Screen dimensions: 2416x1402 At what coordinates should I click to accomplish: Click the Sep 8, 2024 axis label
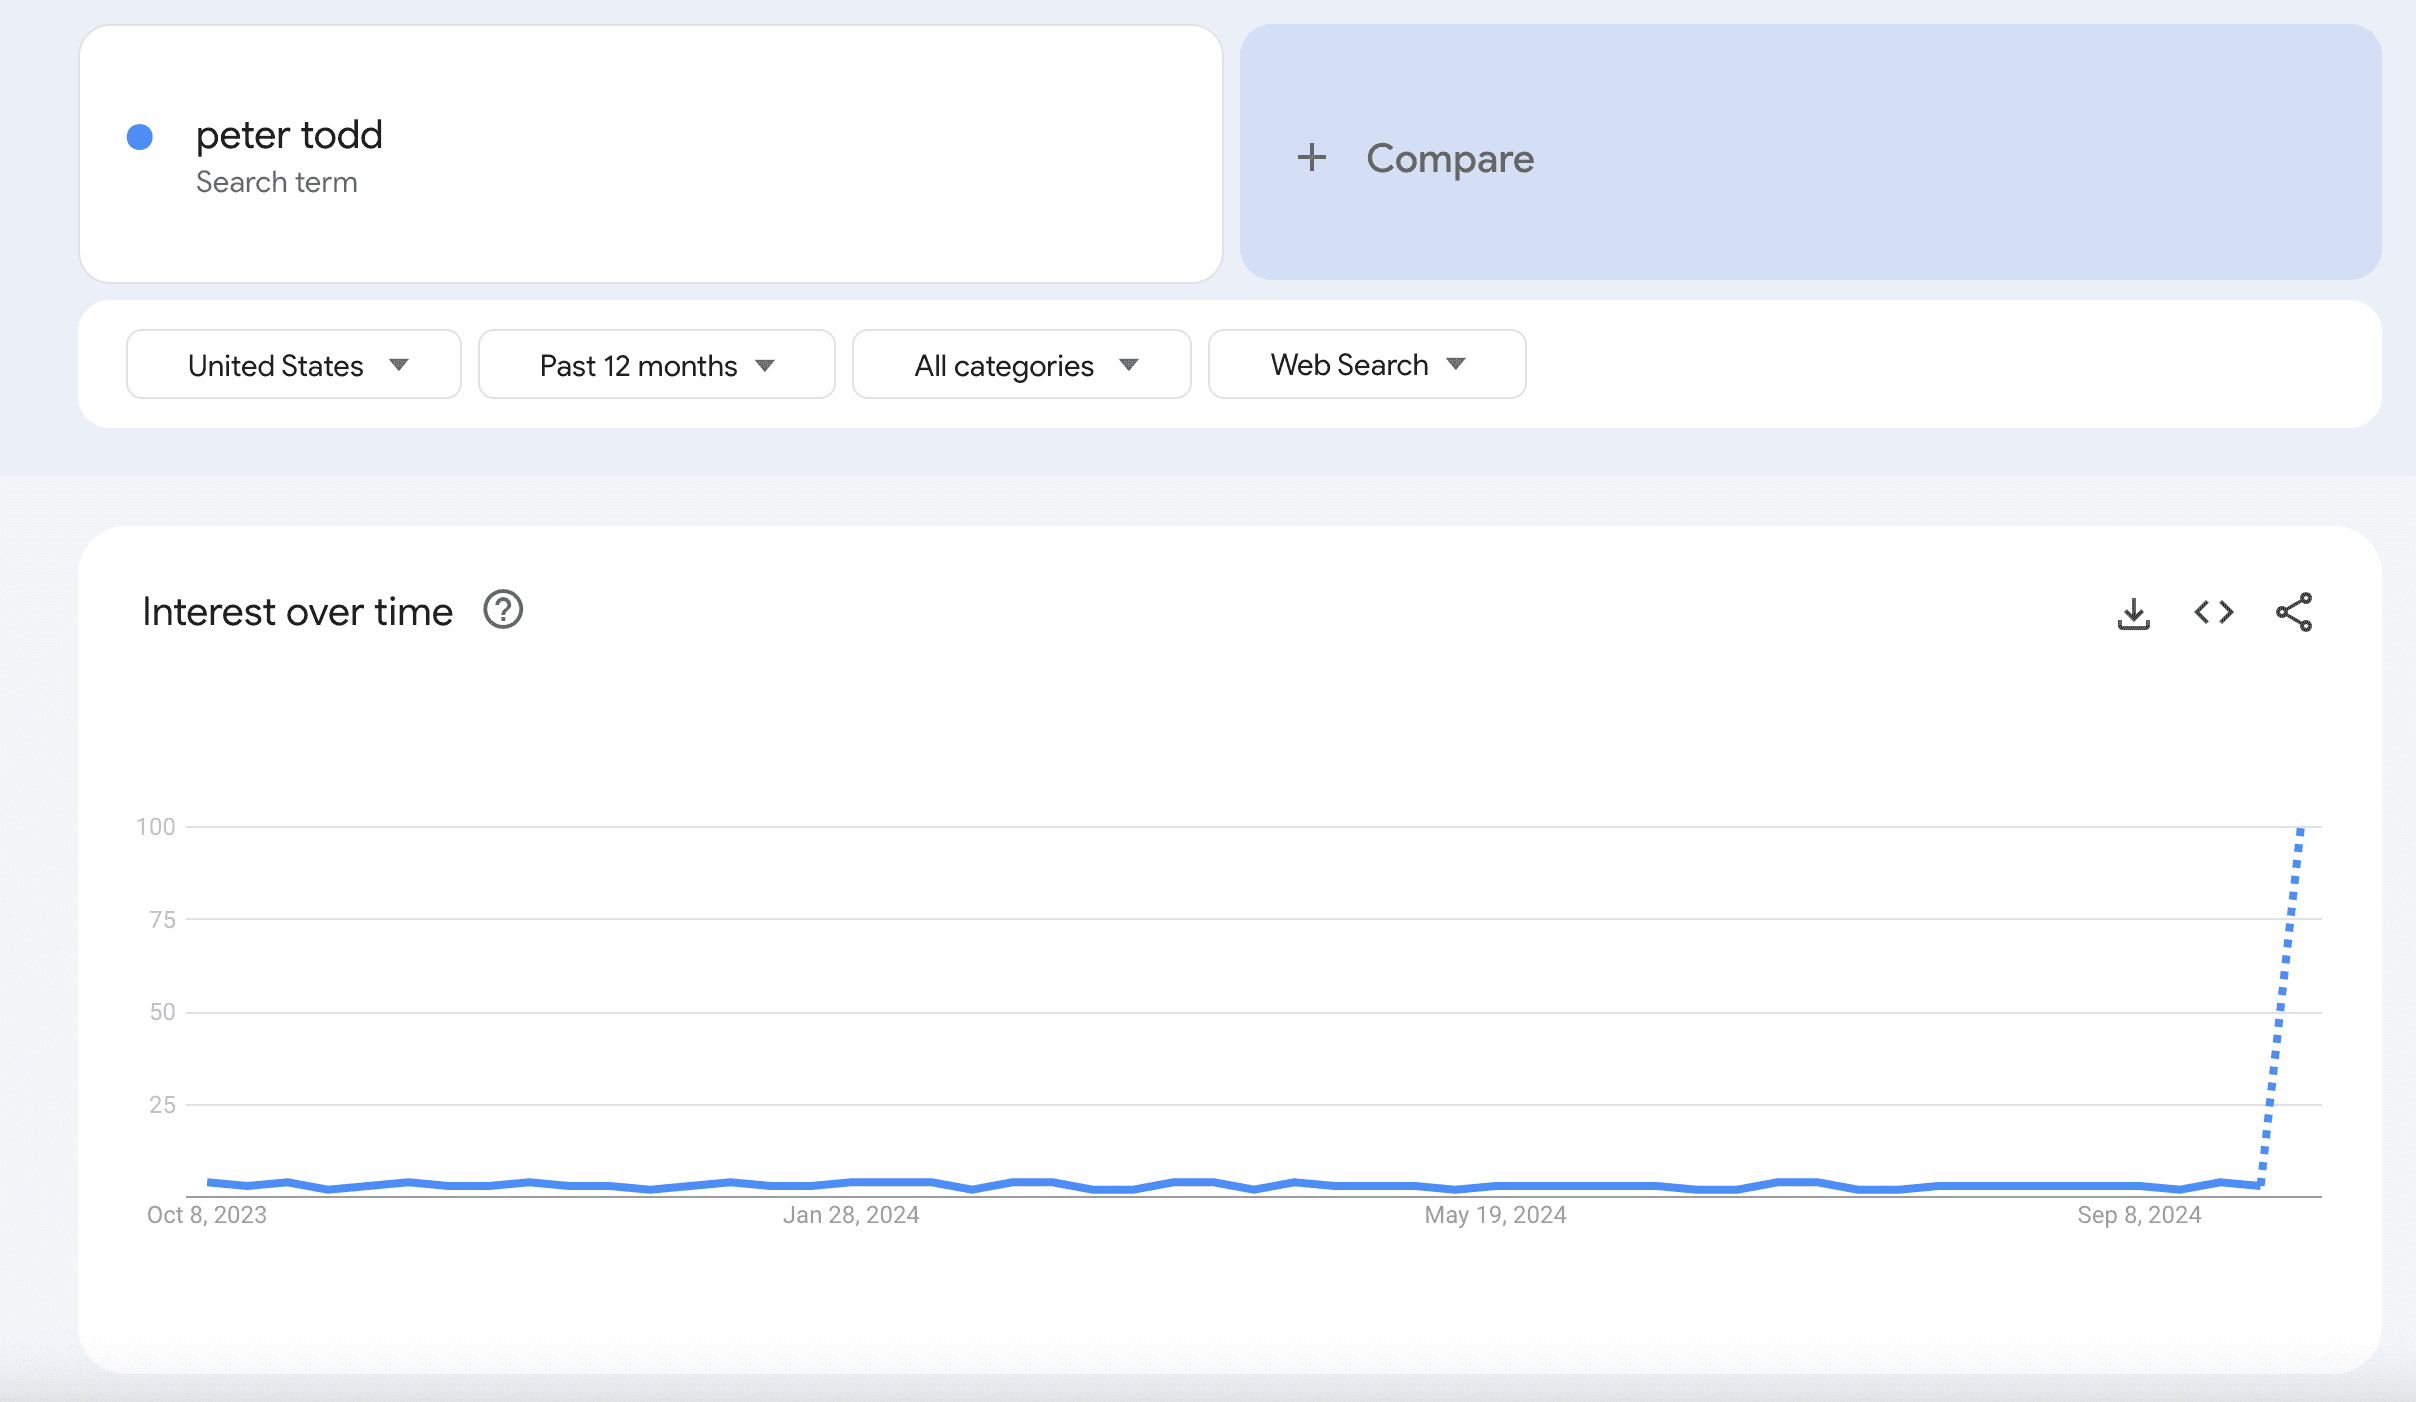point(2139,1215)
